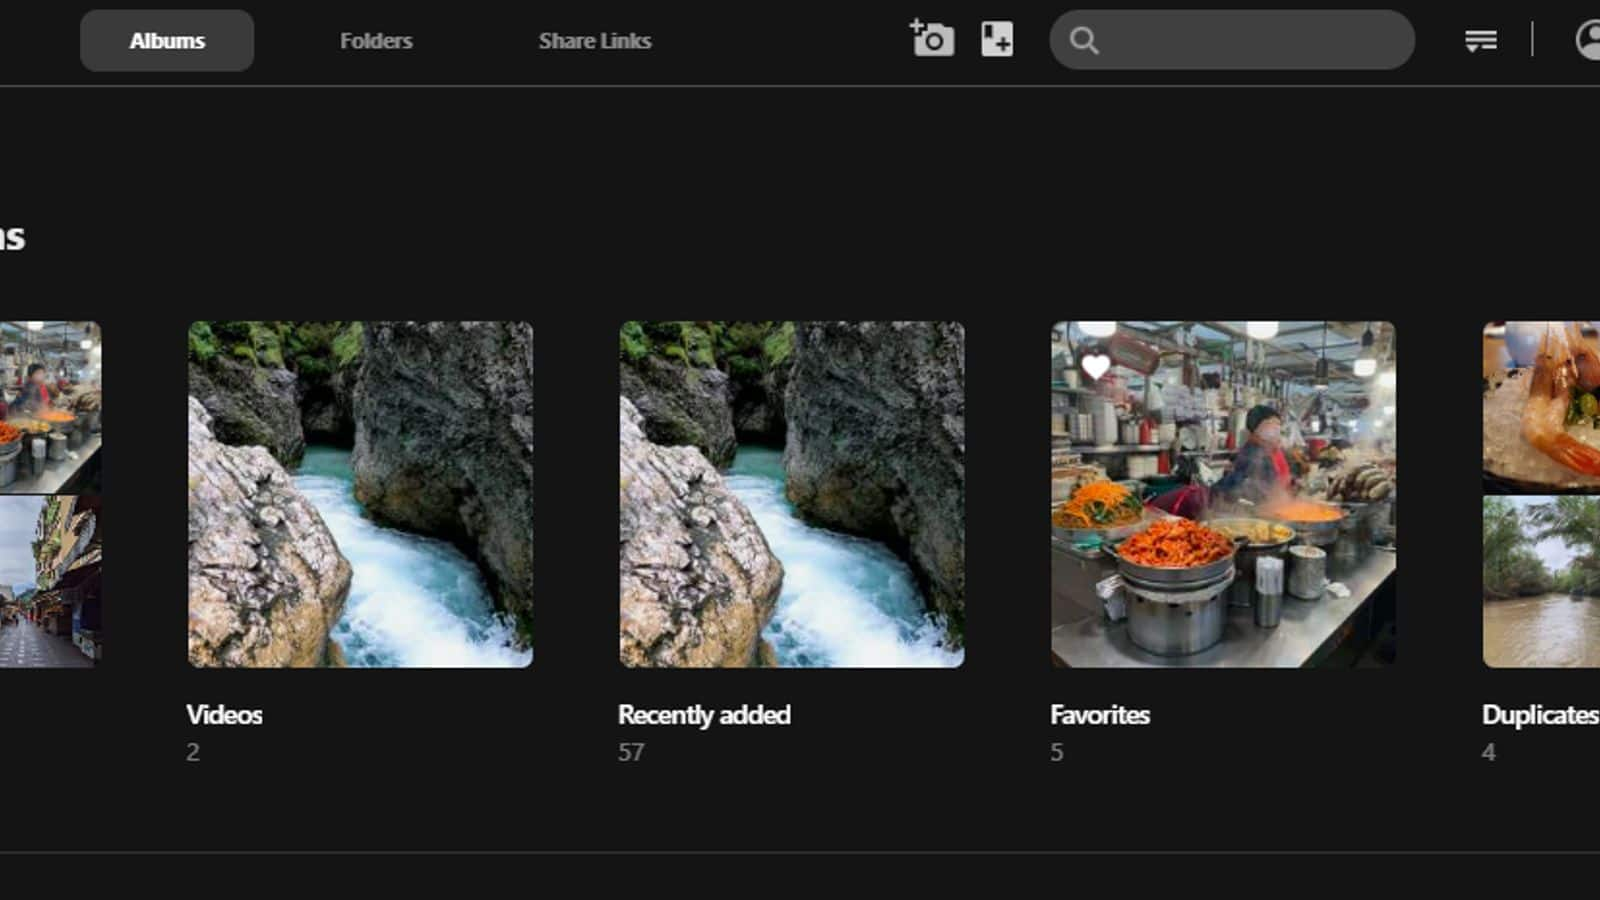The width and height of the screenshot is (1600, 900).
Task: Click the Recently added count 57
Action: pos(631,752)
